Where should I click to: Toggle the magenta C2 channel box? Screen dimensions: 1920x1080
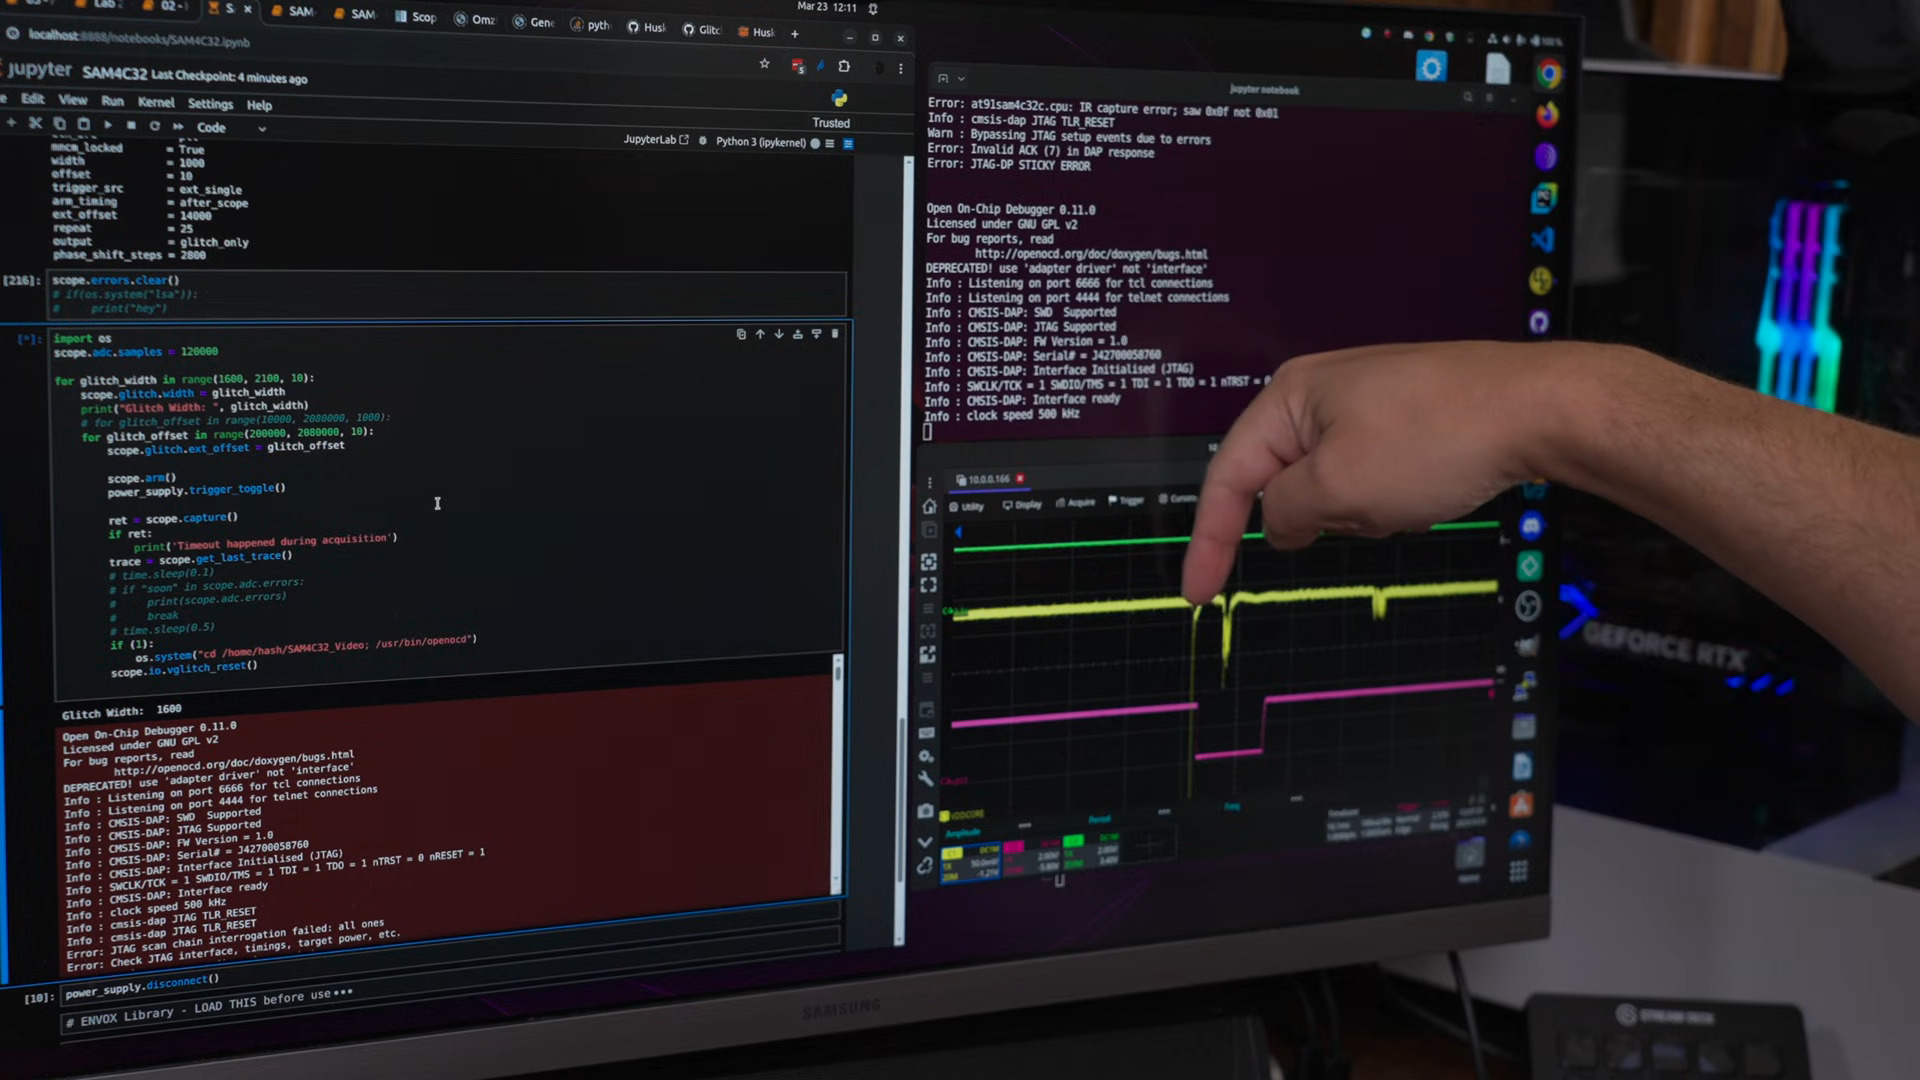(1013, 847)
